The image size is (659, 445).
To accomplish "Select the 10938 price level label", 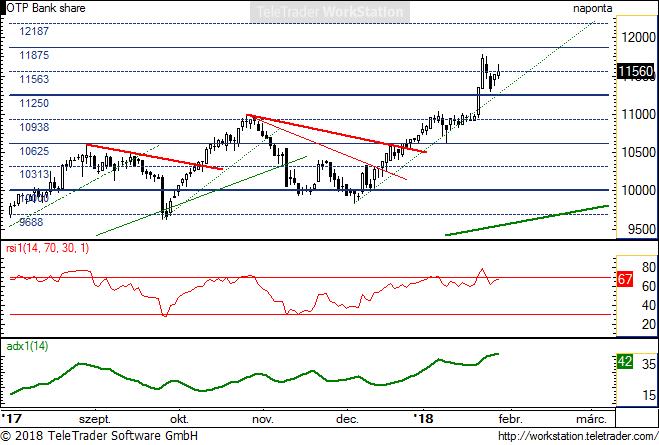I will [34, 127].
